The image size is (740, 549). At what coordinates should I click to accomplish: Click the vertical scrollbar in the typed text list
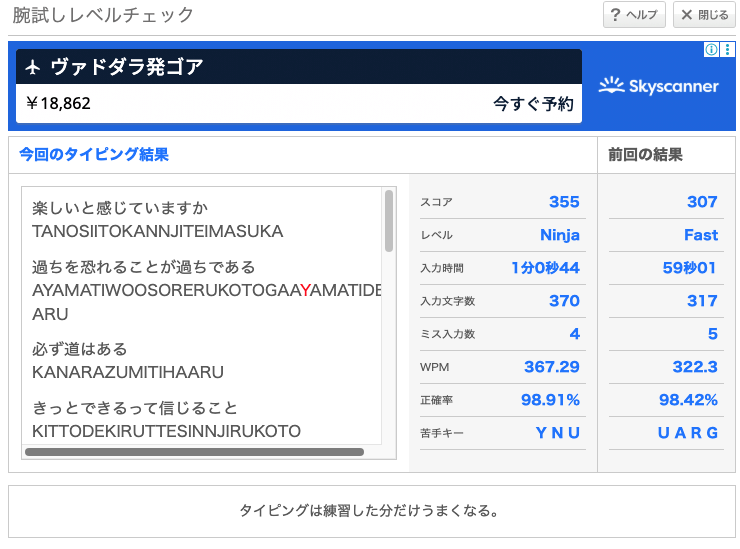389,222
